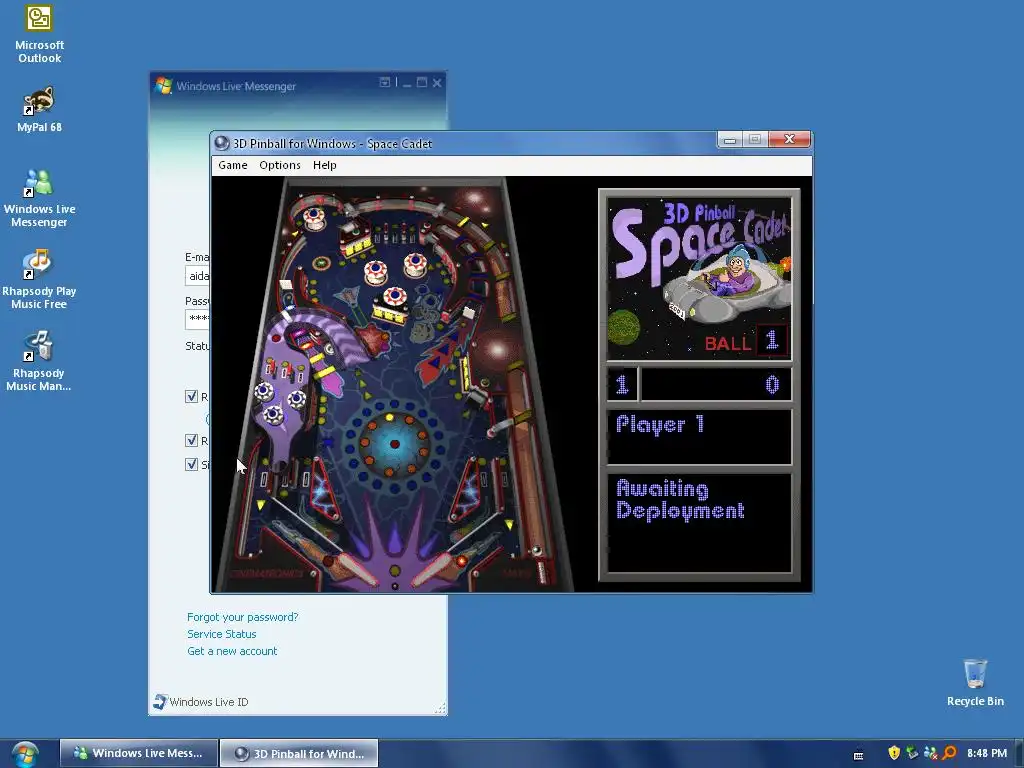Select the Windows Live Messenger desktop shortcut

click(x=39, y=198)
